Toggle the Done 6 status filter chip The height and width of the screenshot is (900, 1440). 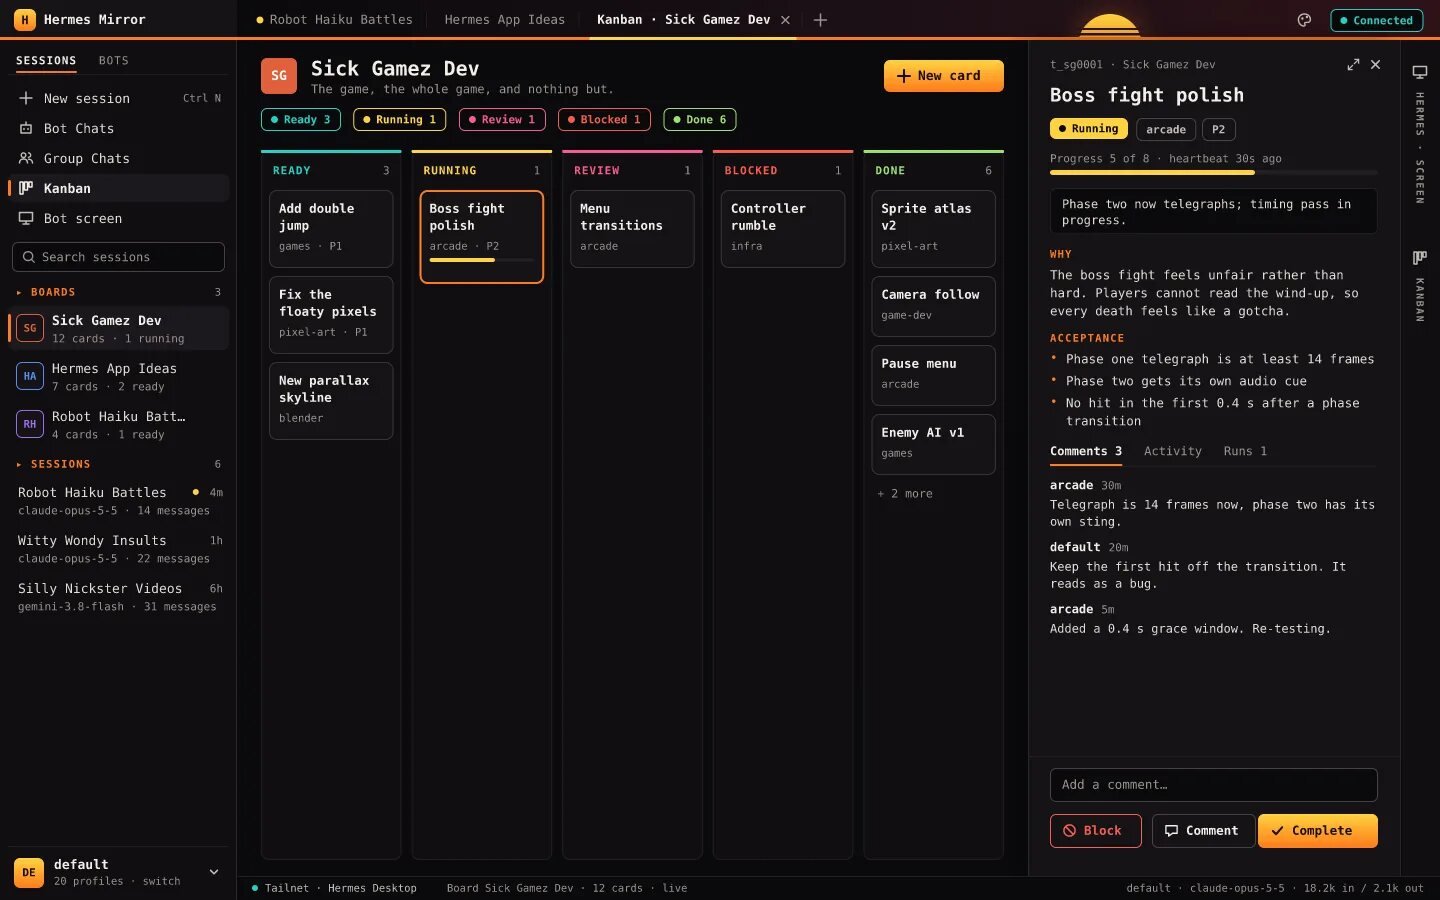700,120
